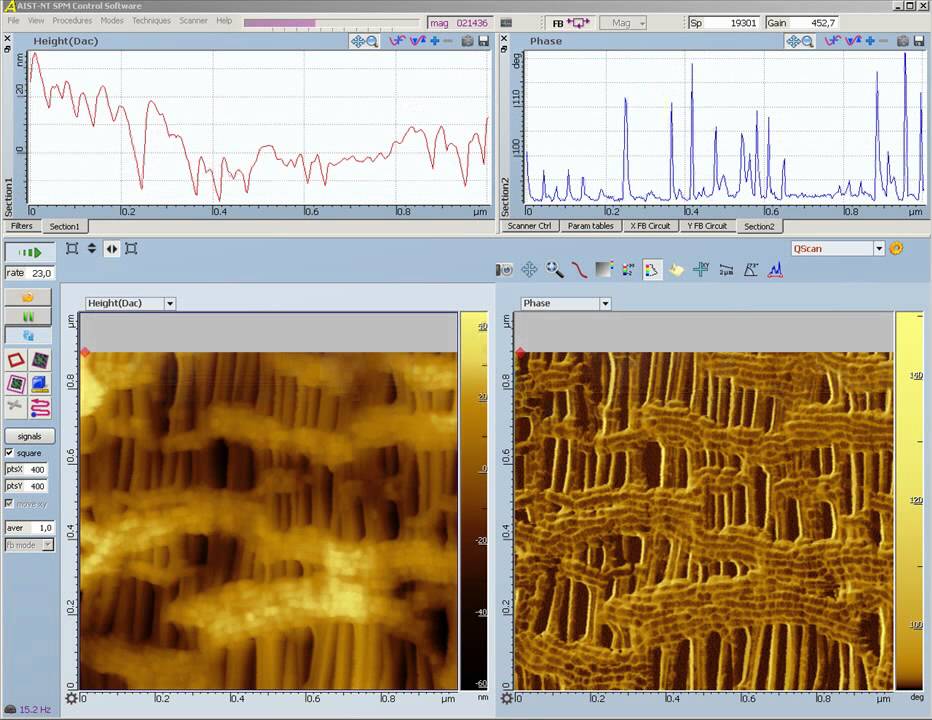The image size is (932, 720).
Task: Click the FB feedback loop toggle button
Action: click(570, 23)
